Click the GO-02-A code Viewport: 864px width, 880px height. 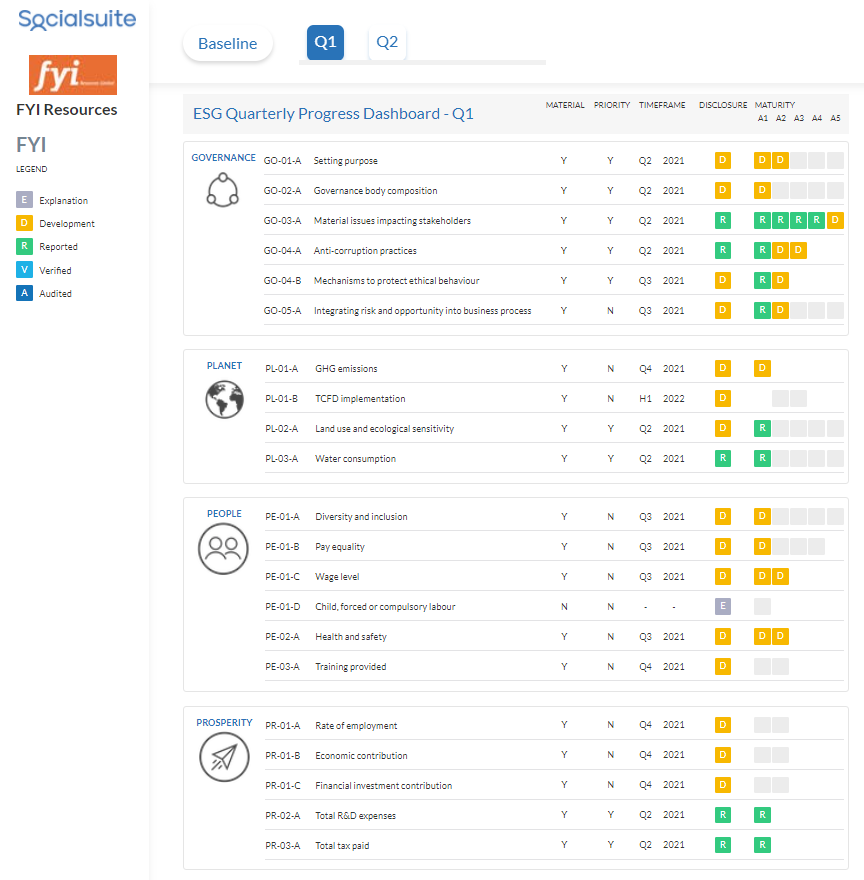pyautogui.click(x=282, y=191)
